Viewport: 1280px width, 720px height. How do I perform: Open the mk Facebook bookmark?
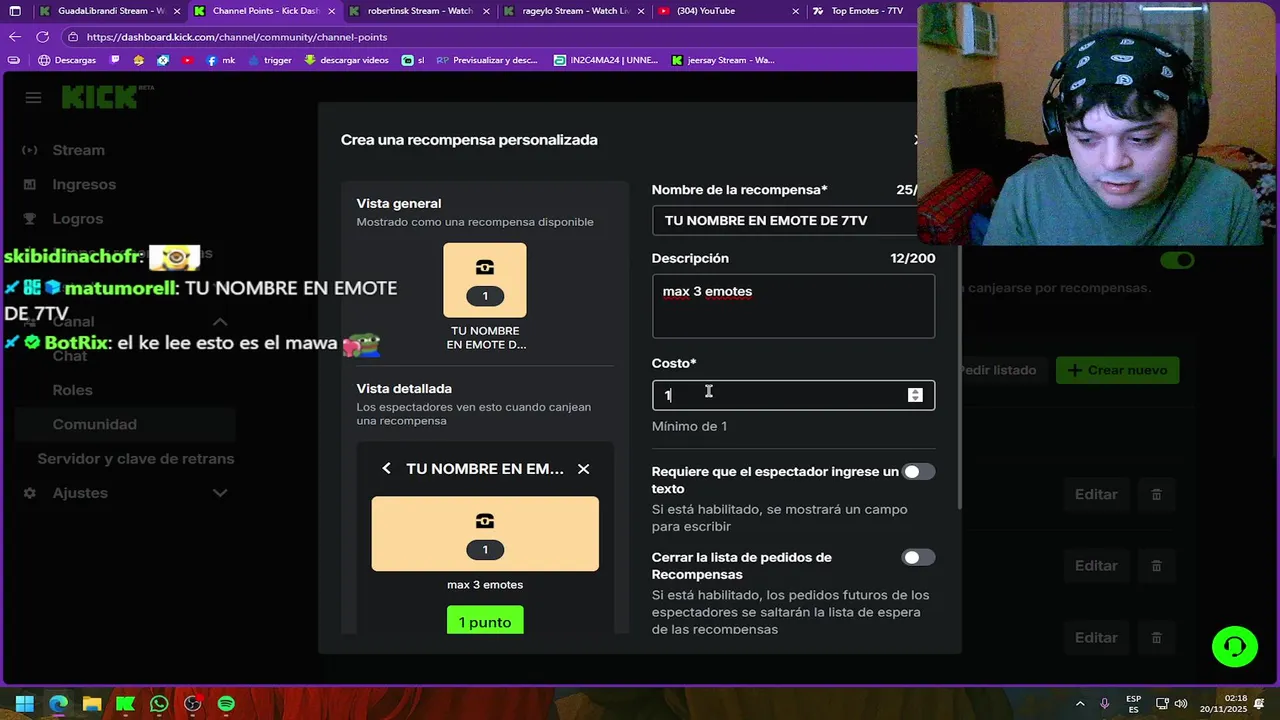click(x=220, y=60)
